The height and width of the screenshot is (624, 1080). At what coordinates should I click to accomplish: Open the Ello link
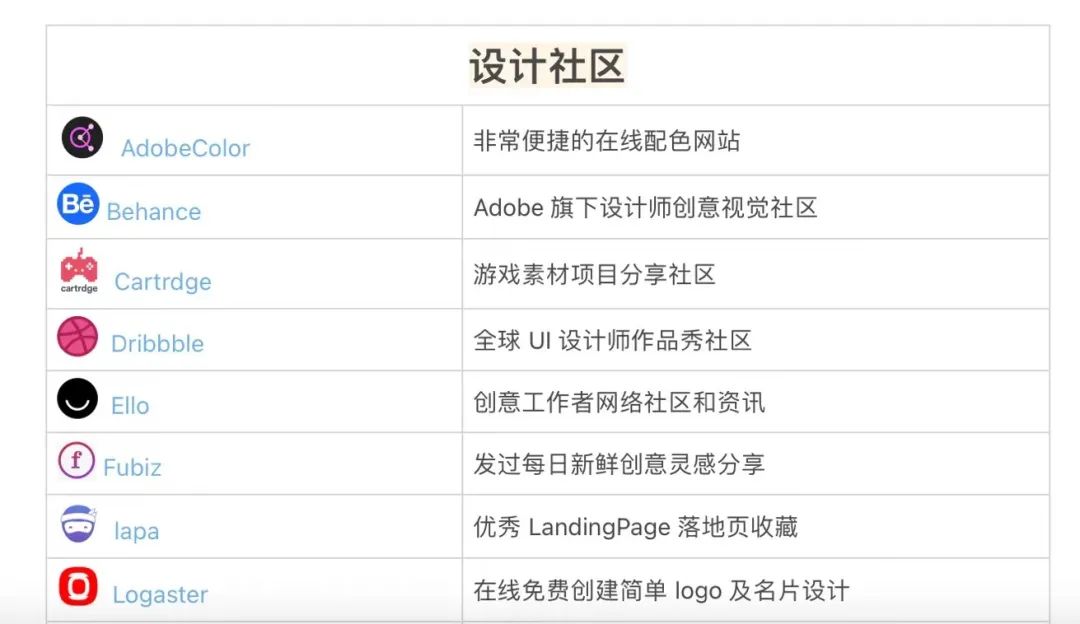(130, 406)
